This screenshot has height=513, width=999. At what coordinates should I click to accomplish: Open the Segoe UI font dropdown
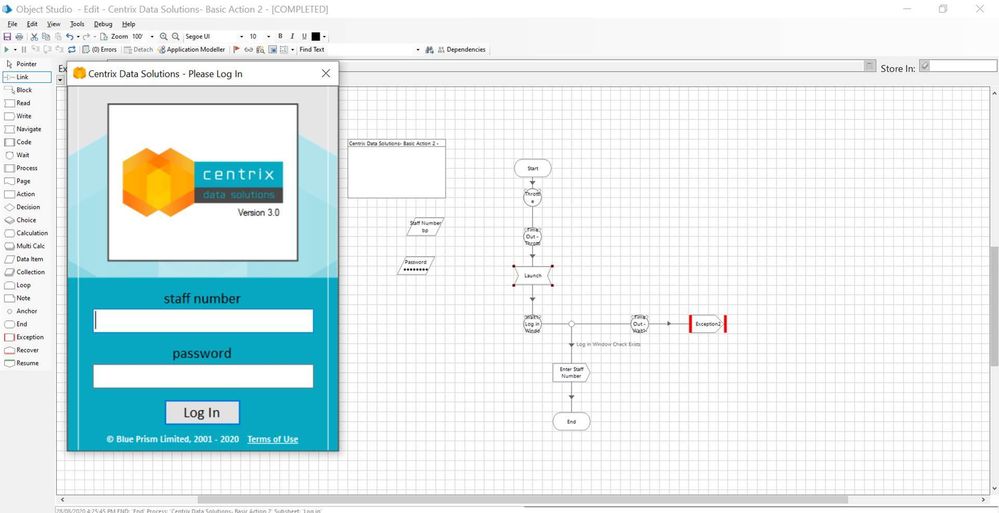(x=239, y=36)
